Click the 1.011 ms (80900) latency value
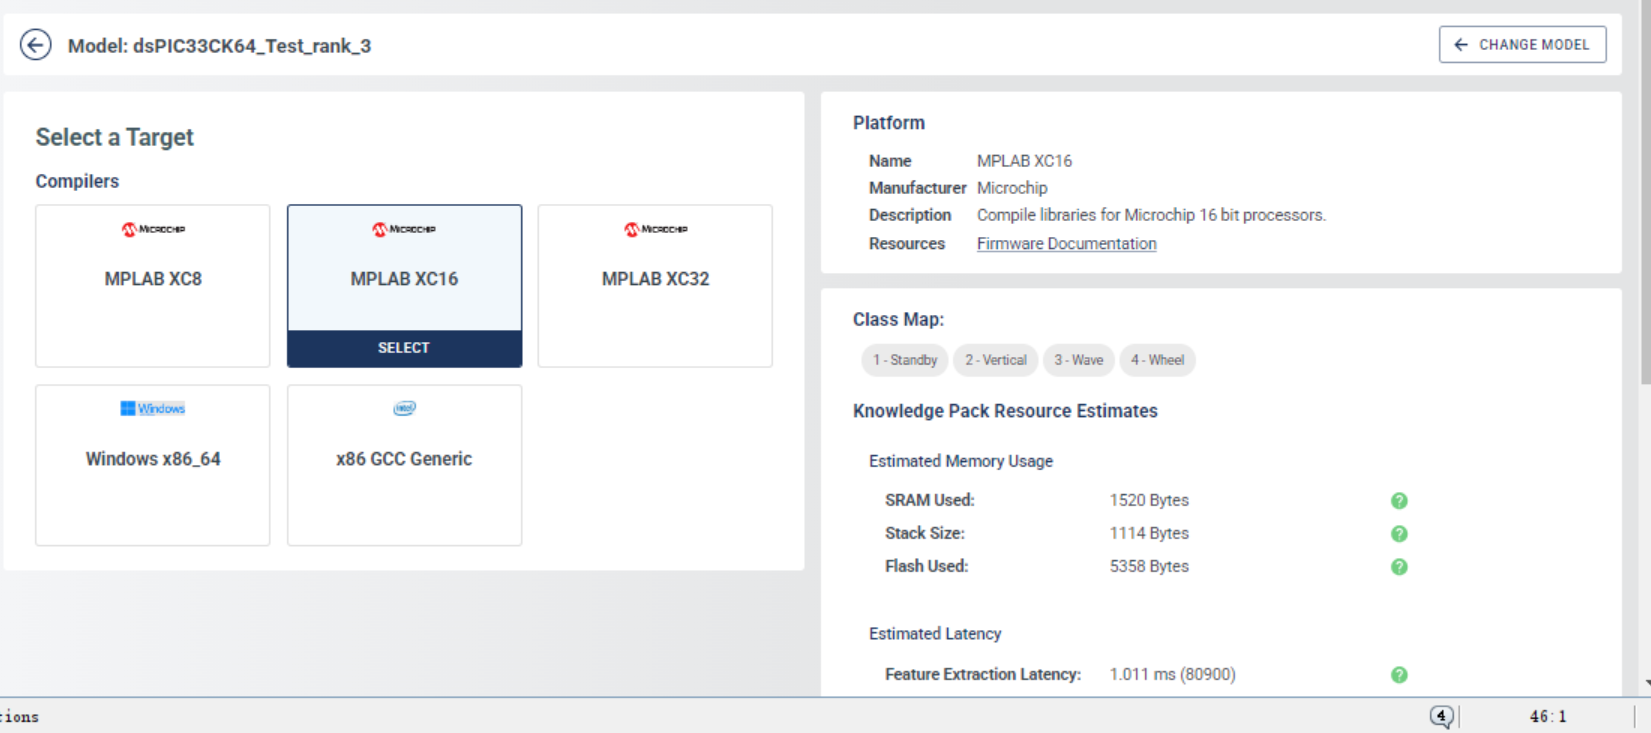1651x733 pixels. tap(1172, 674)
